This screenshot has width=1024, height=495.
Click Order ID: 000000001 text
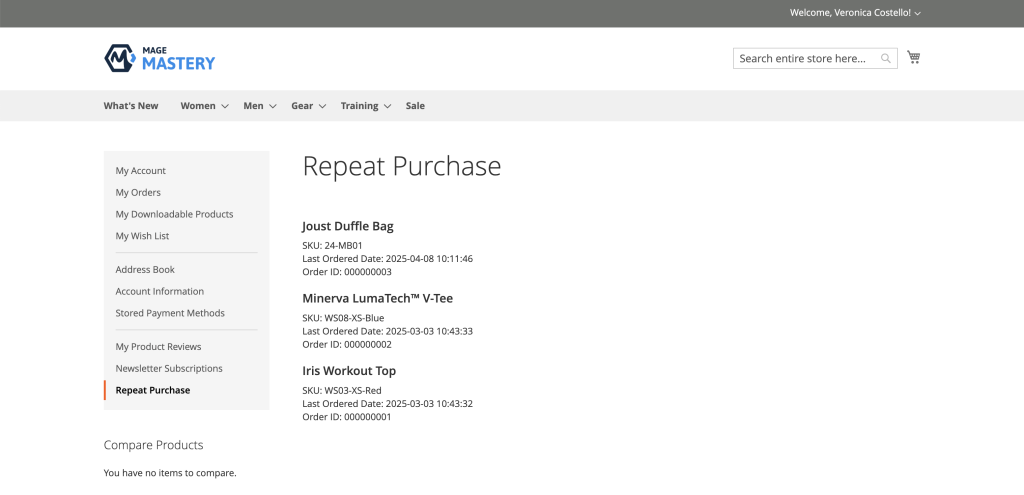[x=347, y=417]
